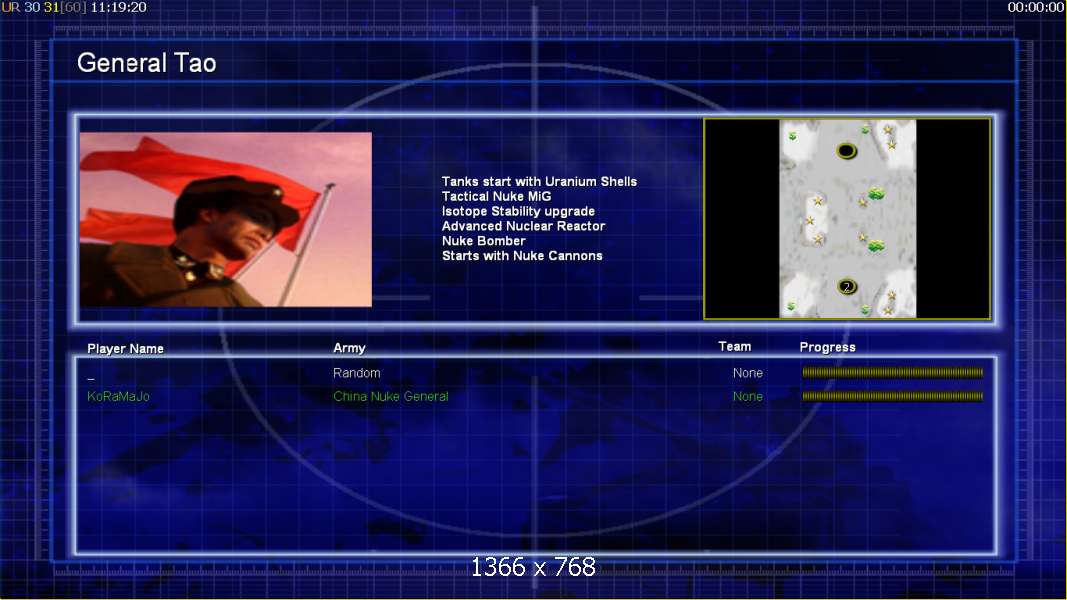Click 'China Nuke General' army entry
The height and width of the screenshot is (600, 1067).
(391, 396)
